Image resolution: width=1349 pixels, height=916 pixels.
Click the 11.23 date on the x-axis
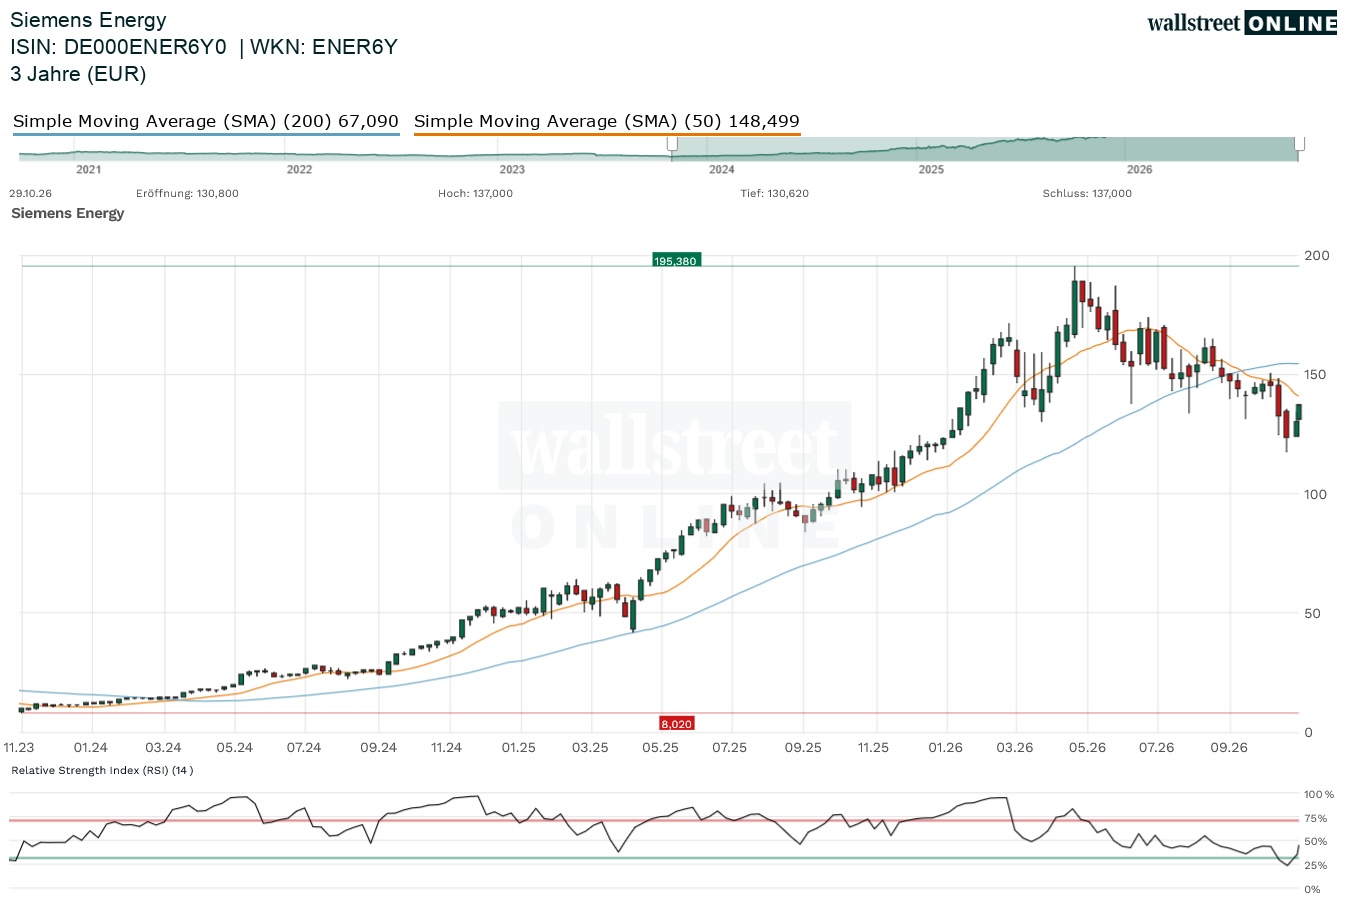pyautogui.click(x=19, y=748)
